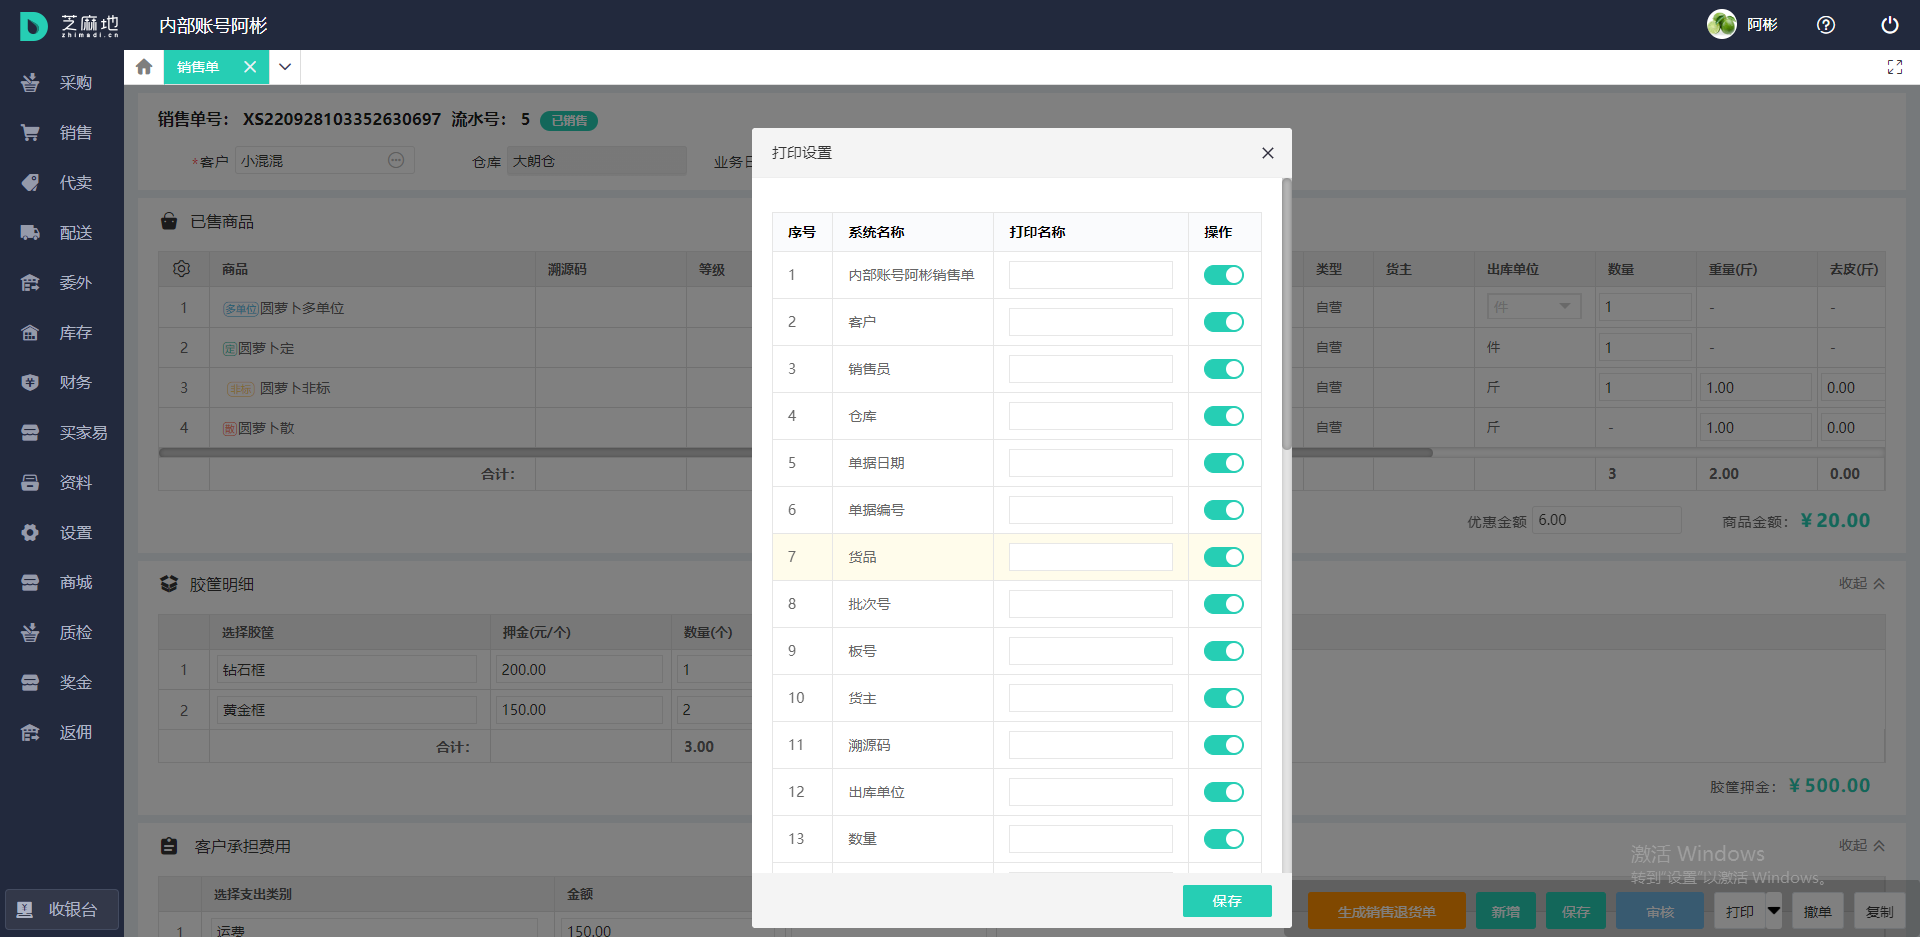Click the power logout icon
Image resolution: width=1920 pixels, height=937 pixels.
click(1890, 25)
